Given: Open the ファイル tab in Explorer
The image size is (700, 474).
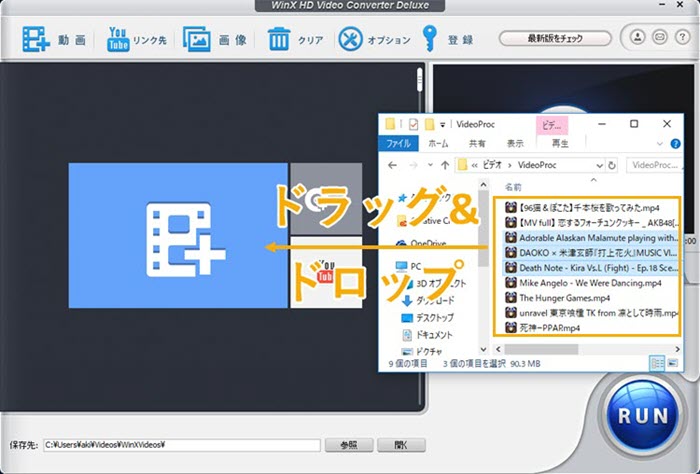Looking at the screenshot, I should coord(398,143).
